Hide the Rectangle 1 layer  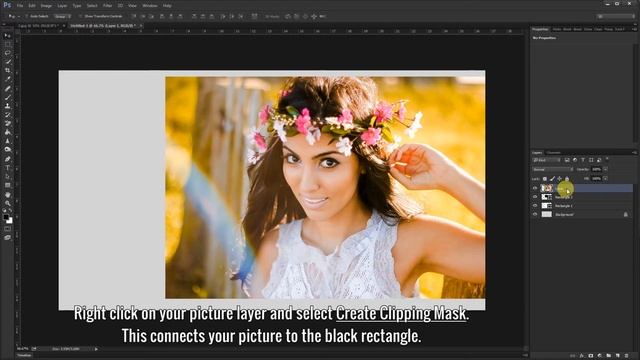click(535, 205)
